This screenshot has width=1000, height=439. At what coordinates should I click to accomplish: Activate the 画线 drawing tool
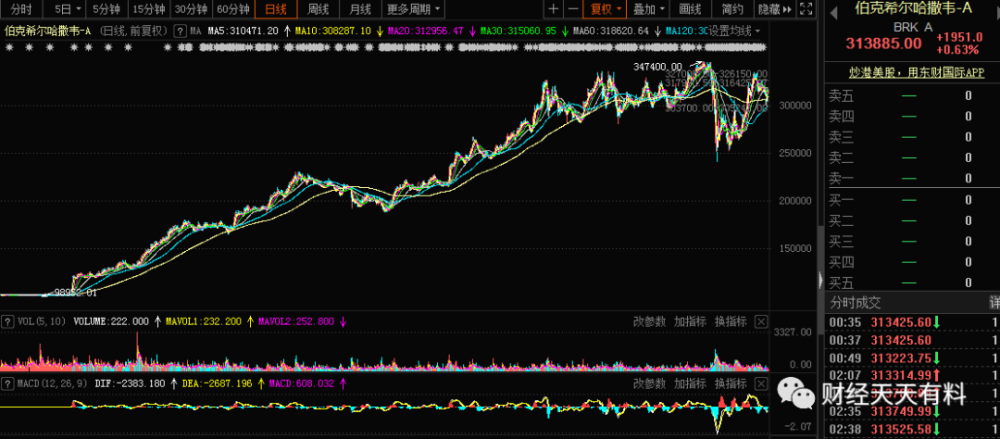[690, 9]
